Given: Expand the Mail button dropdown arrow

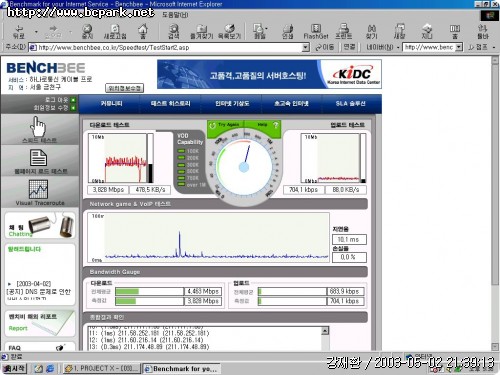Looking at the screenshot, I should click(266, 29).
